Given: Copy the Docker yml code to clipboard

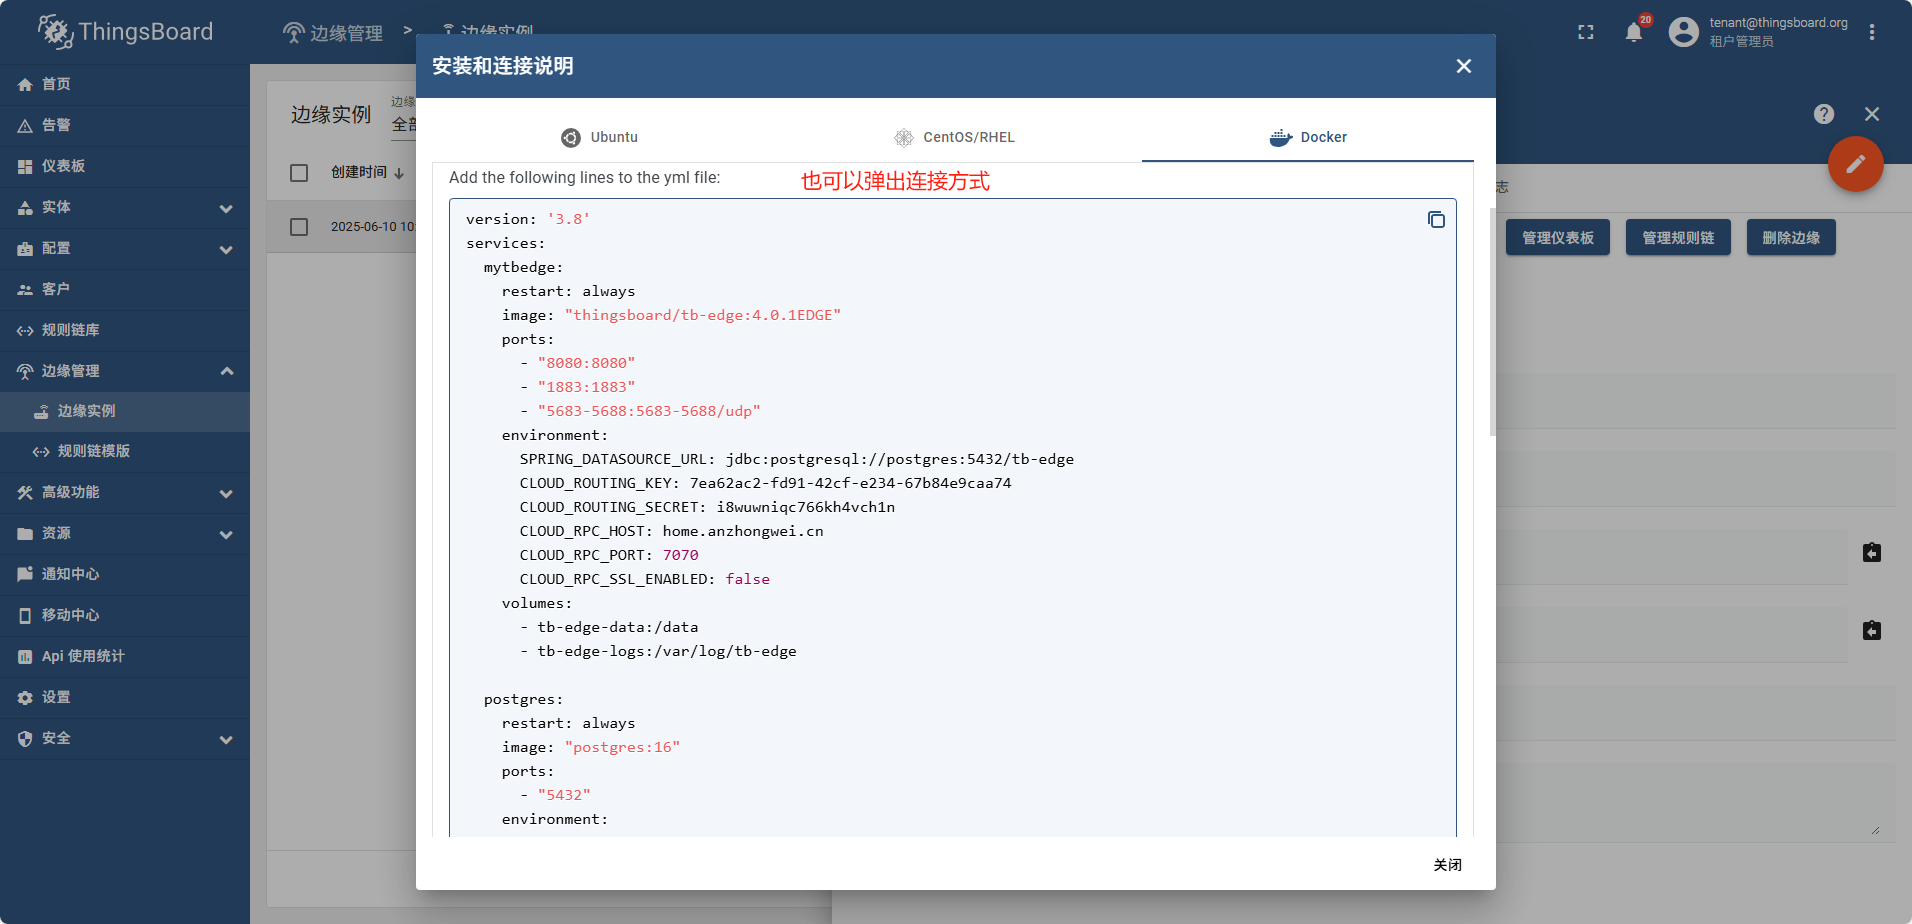Looking at the screenshot, I should click(1436, 220).
